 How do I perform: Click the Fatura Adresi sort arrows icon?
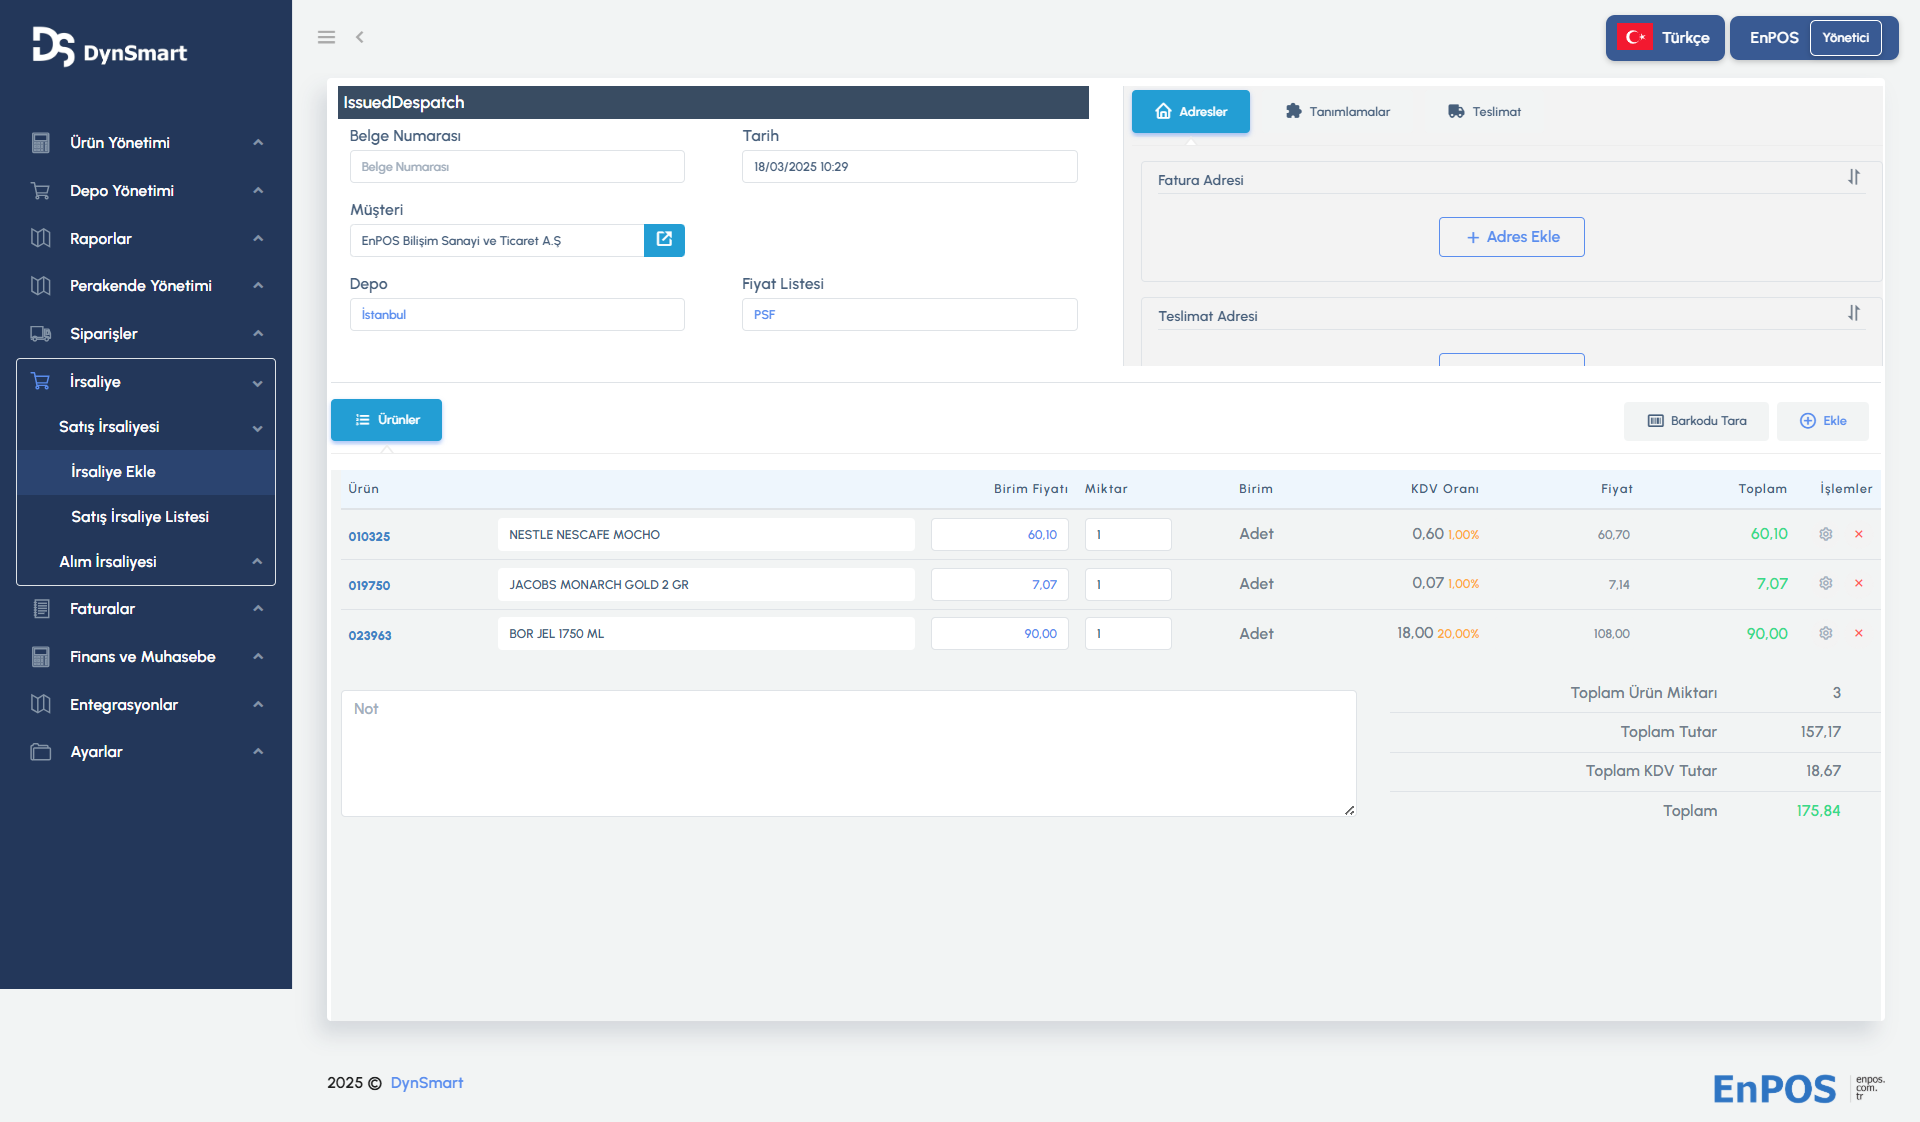1854,178
